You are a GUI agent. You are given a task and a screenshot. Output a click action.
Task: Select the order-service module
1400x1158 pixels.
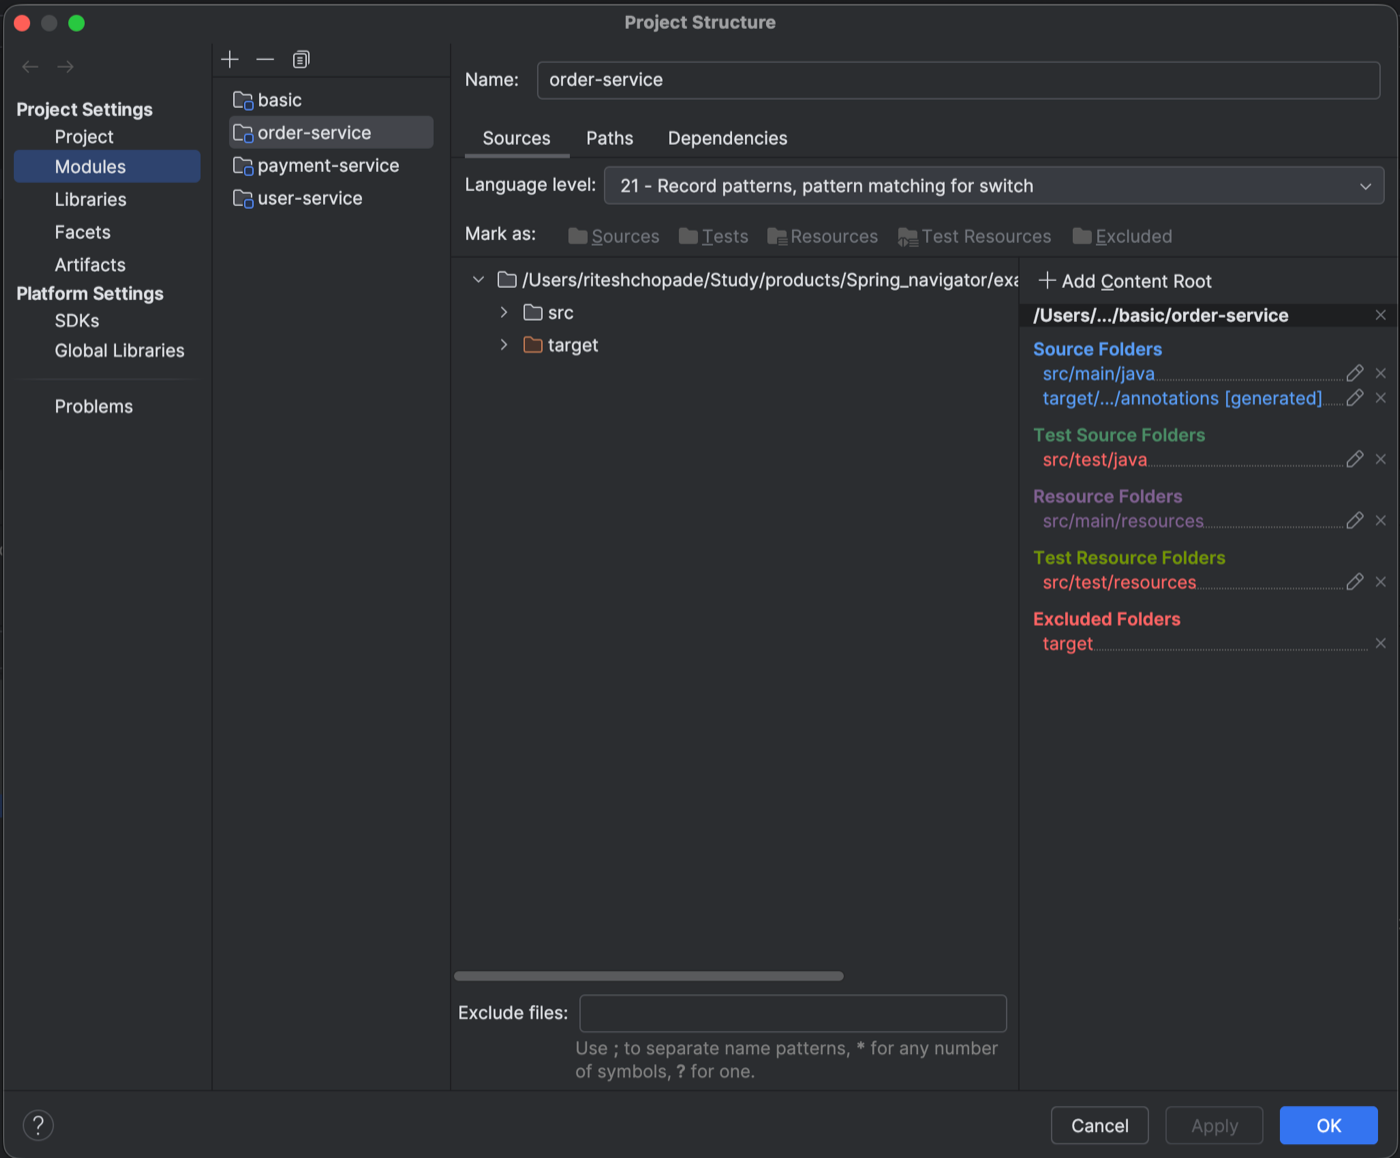[x=331, y=133]
